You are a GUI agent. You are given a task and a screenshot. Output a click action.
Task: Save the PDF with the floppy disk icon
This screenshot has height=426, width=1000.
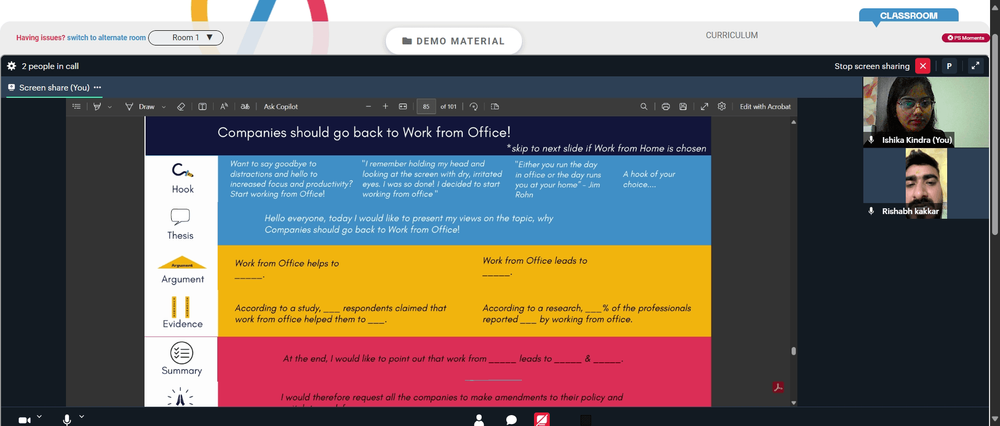point(683,106)
